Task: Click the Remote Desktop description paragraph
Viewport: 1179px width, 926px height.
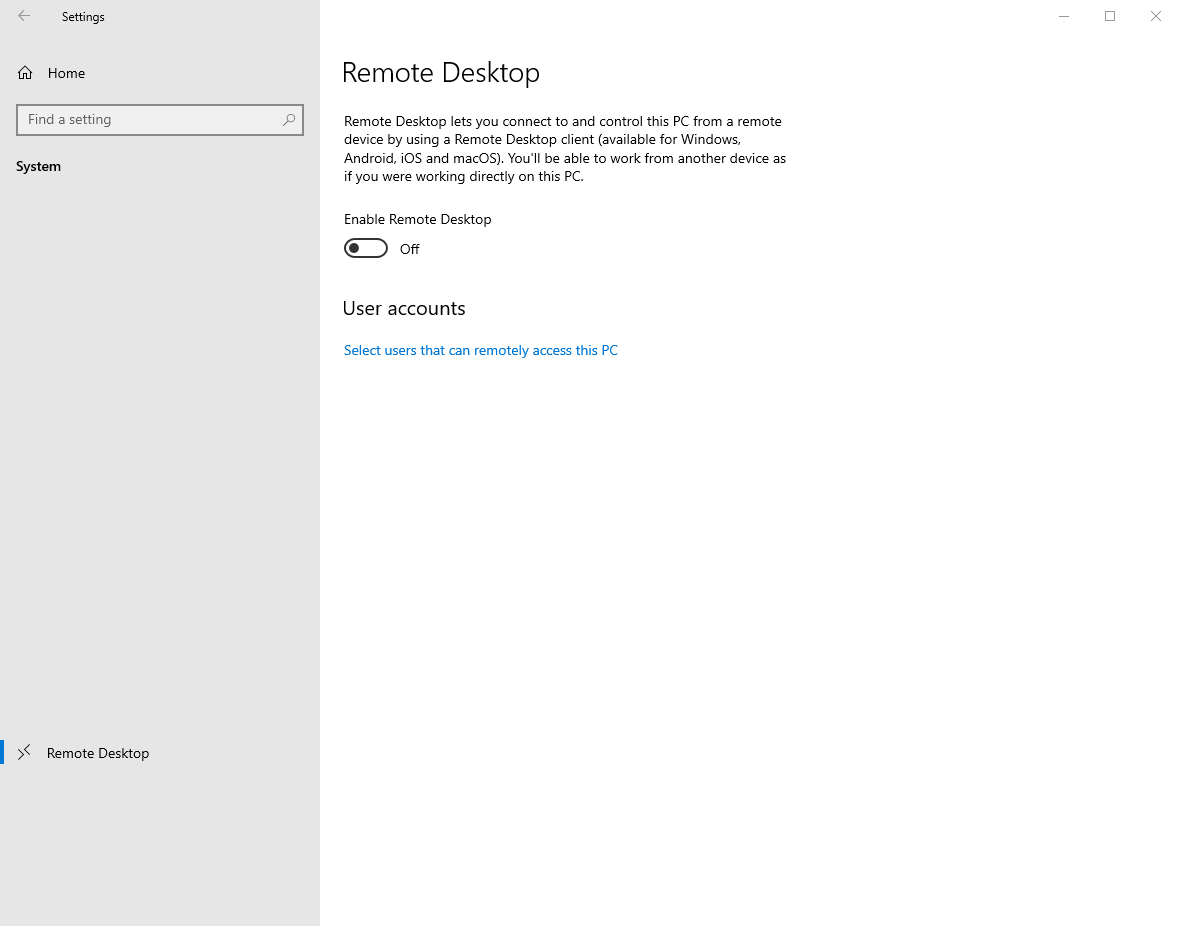Action: [565, 149]
